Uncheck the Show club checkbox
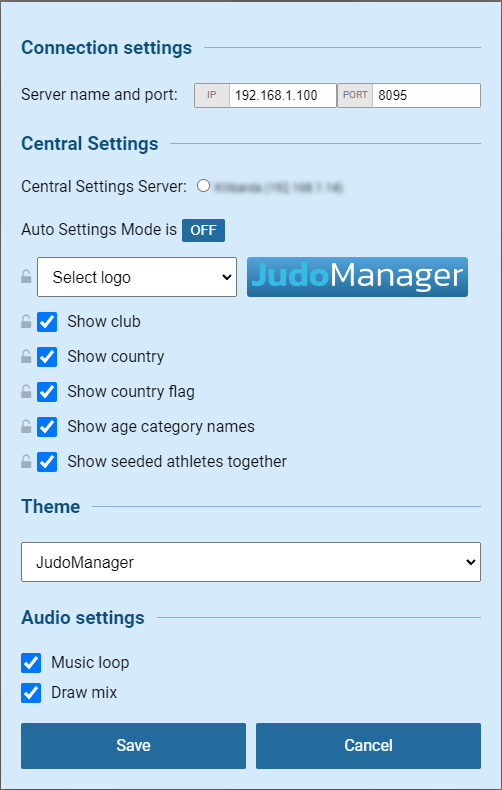This screenshot has height=790, width=502. [x=47, y=321]
